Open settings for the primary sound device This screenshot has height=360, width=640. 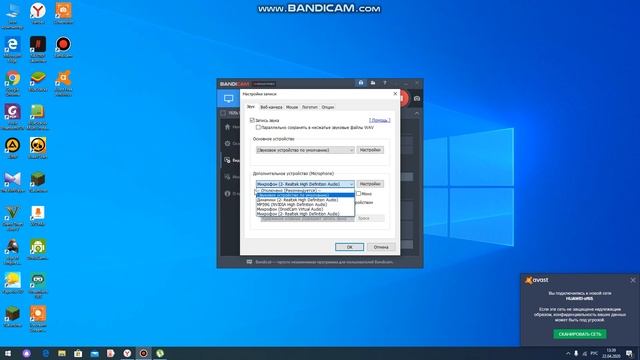tap(370, 150)
